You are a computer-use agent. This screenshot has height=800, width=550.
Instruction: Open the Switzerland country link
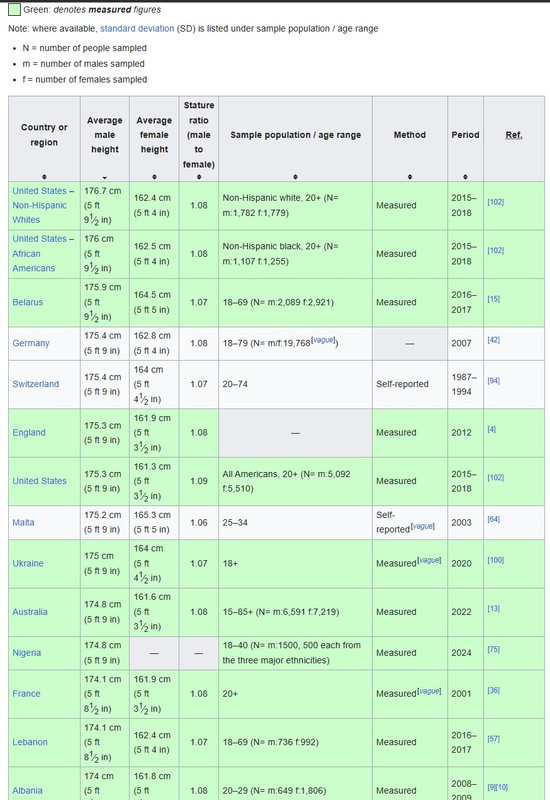click(x=36, y=384)
